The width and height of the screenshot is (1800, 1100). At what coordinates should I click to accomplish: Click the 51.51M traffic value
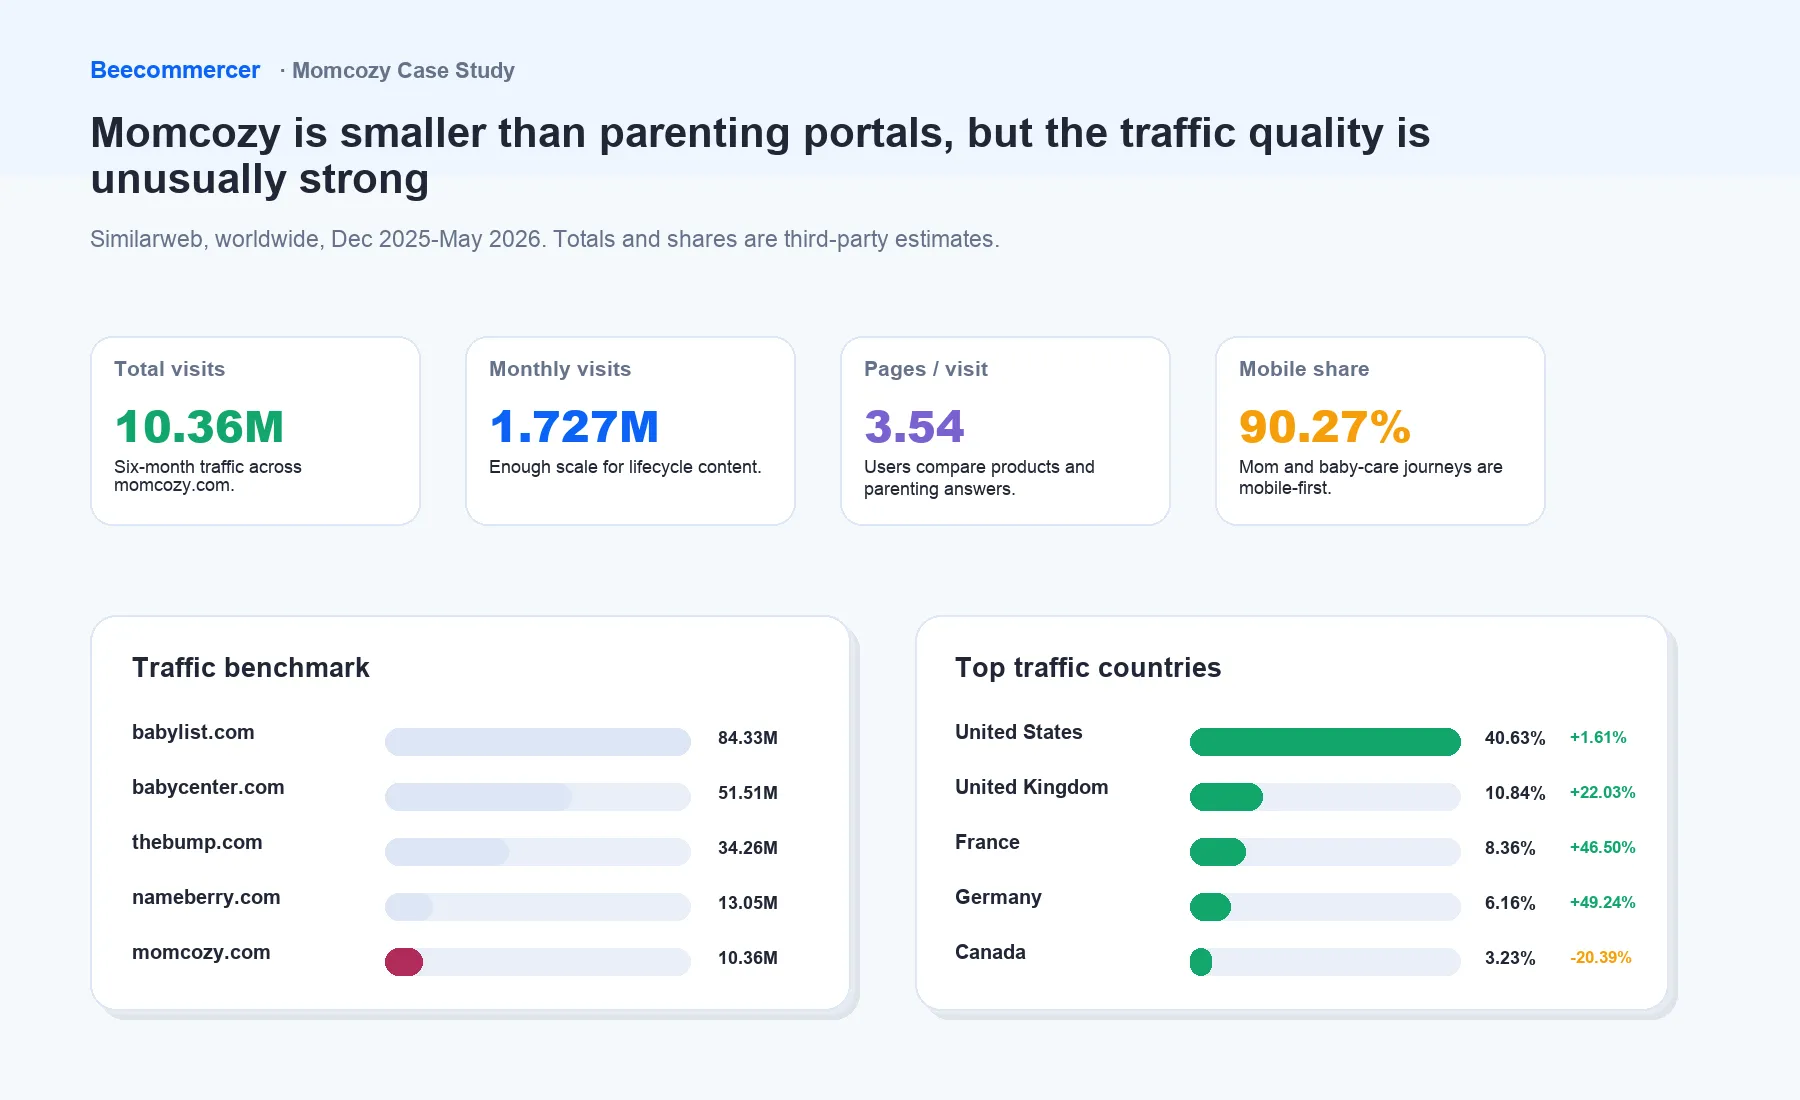[748, 793]
